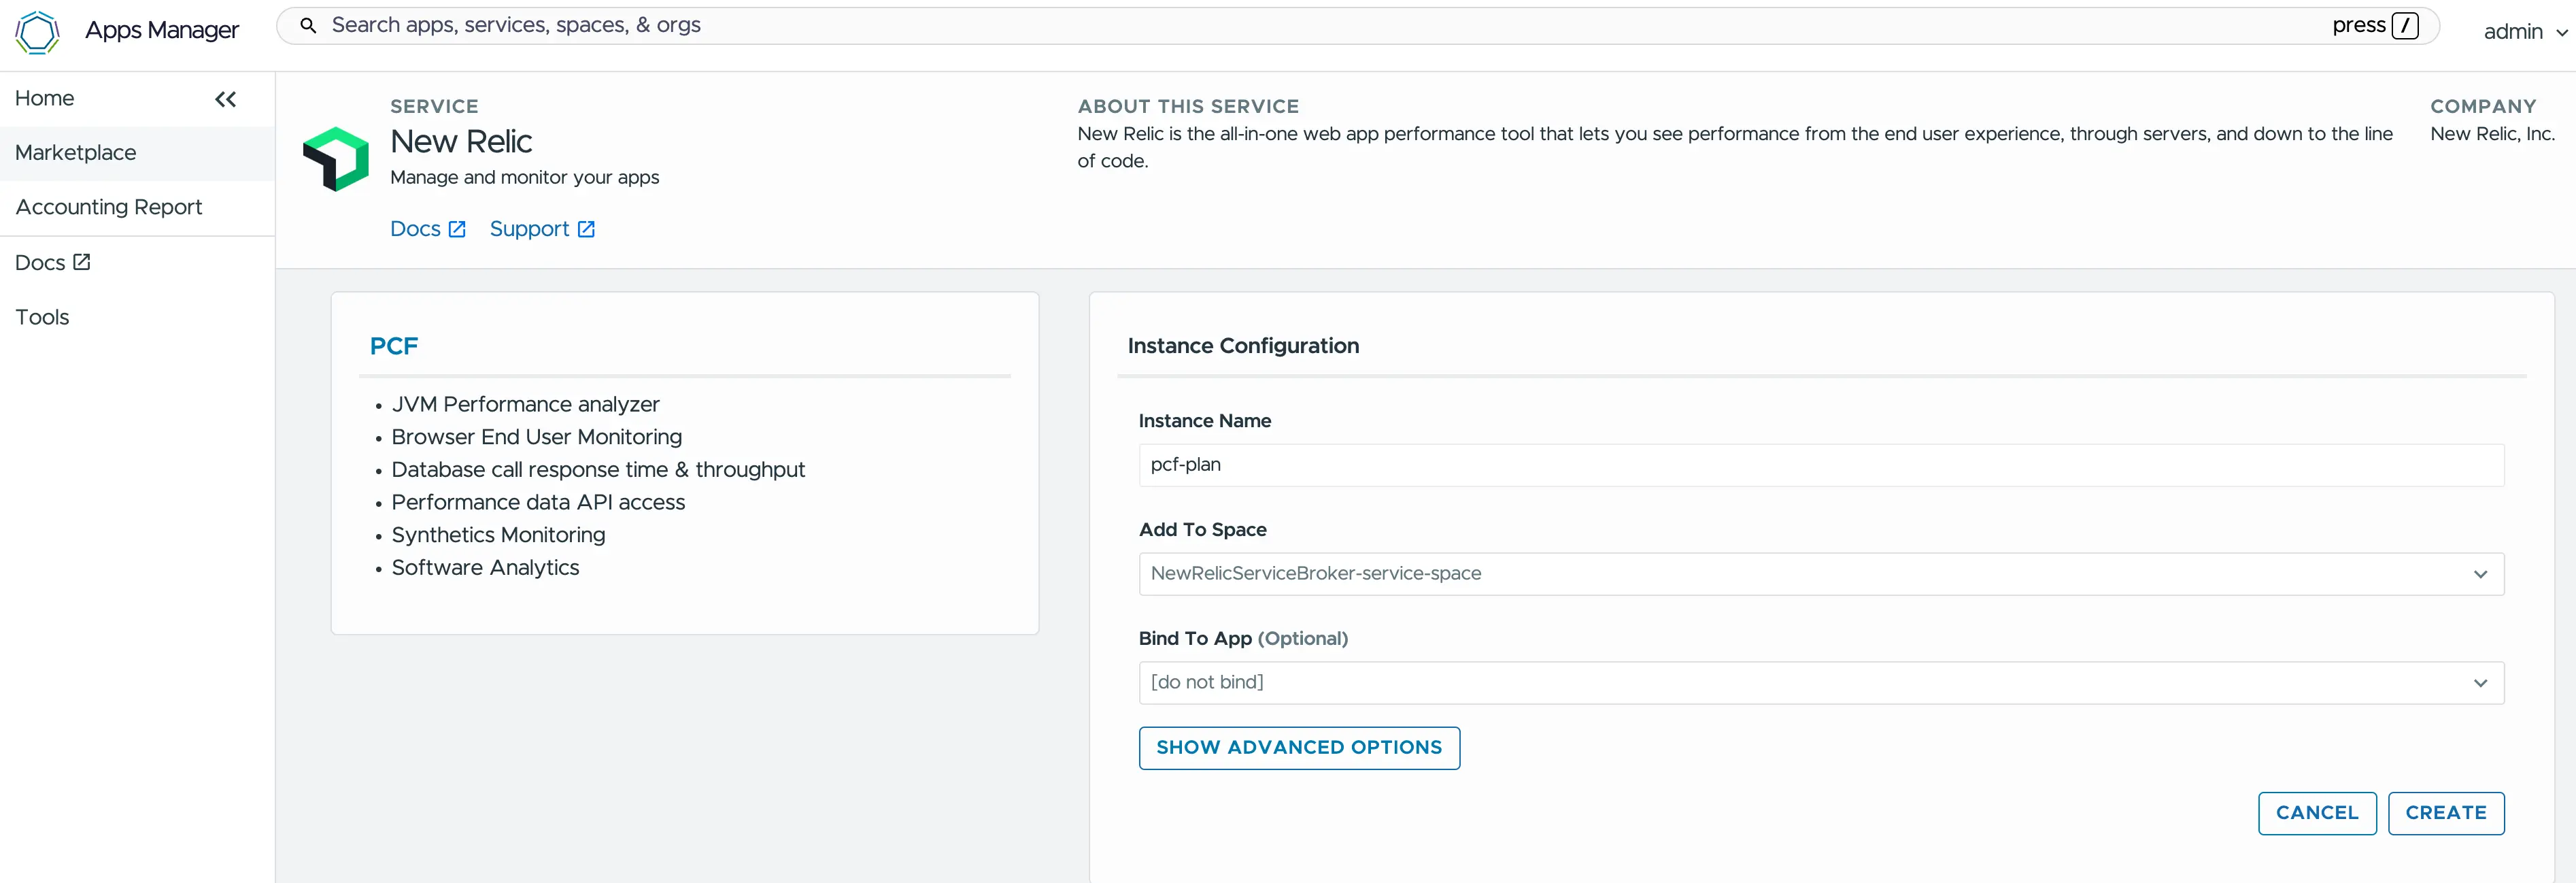Open New Relic service Docs link
Image resolution: width=2576 pixels, height=883 pixels.
tap(428, 229)
